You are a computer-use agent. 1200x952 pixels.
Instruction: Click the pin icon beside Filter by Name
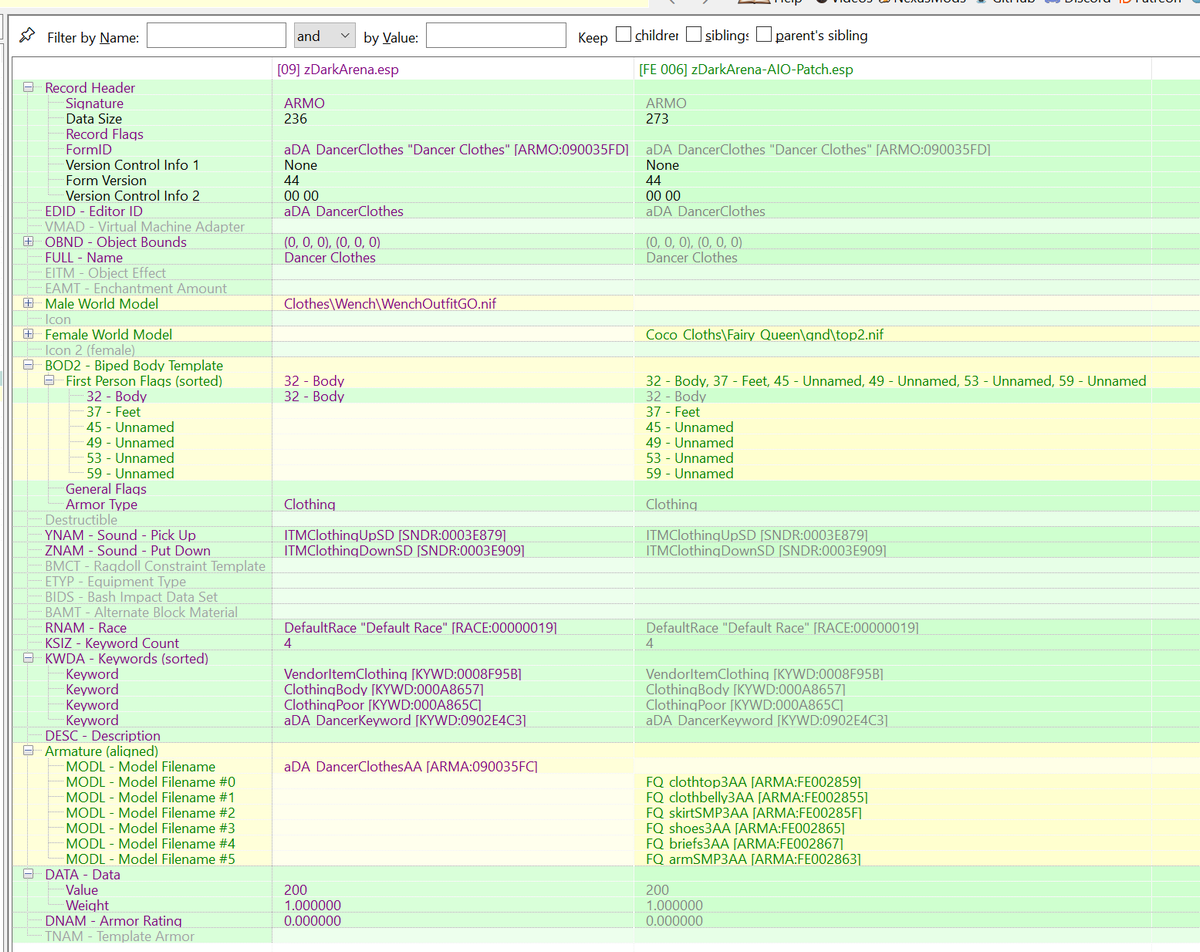click(x=28, y=35)
